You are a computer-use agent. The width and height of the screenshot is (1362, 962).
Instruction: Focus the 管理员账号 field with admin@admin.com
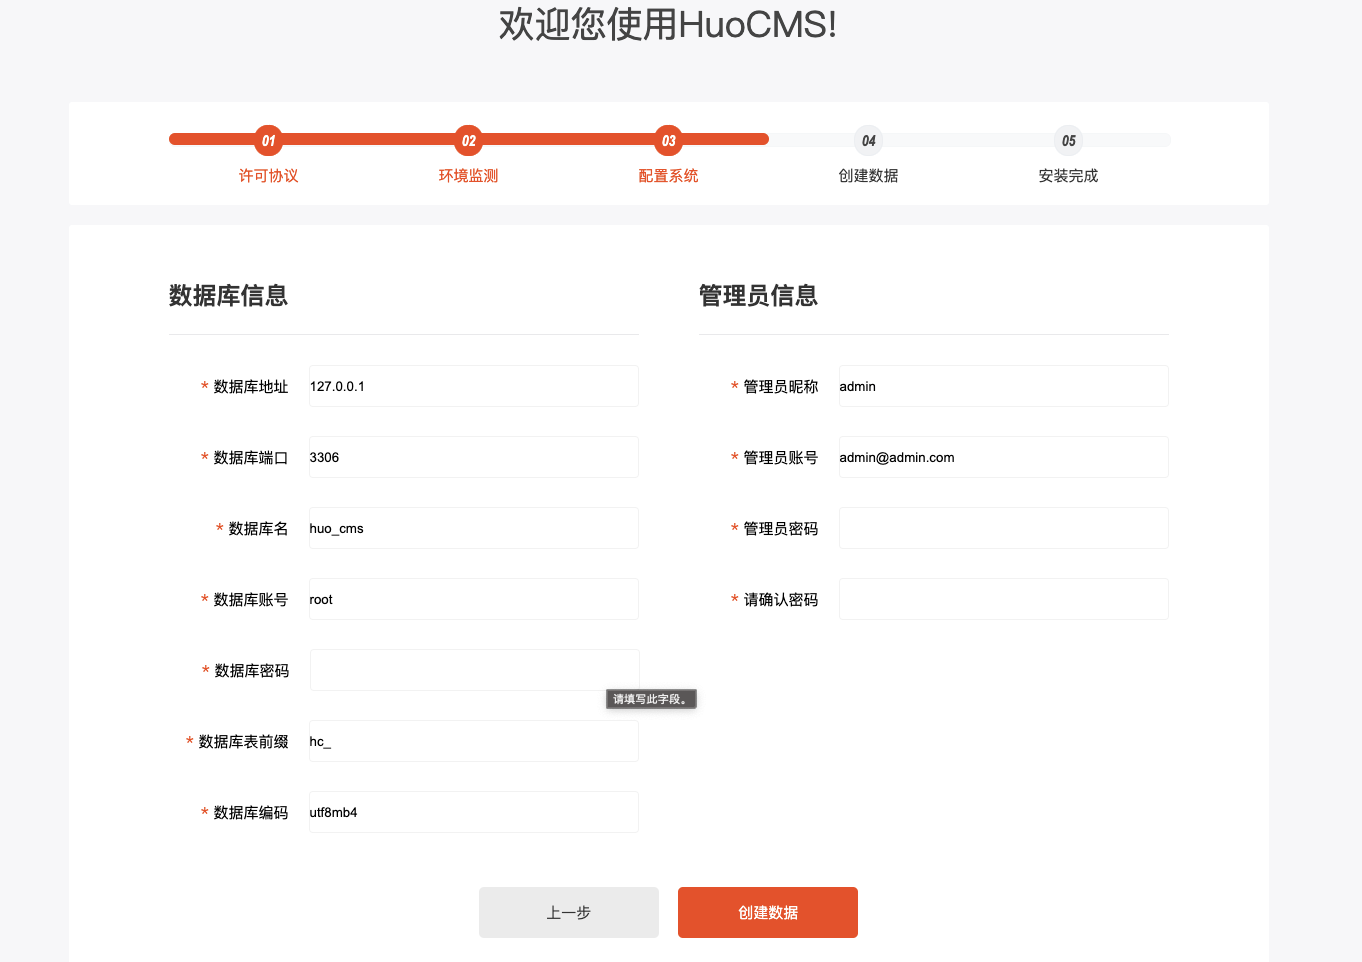click(1004, 457)
